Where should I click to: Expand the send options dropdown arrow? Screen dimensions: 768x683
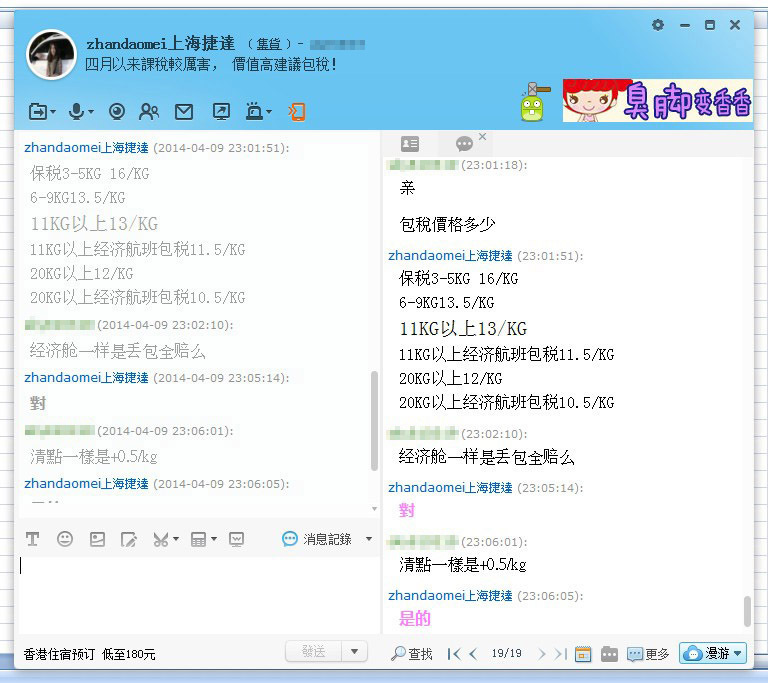355,652
